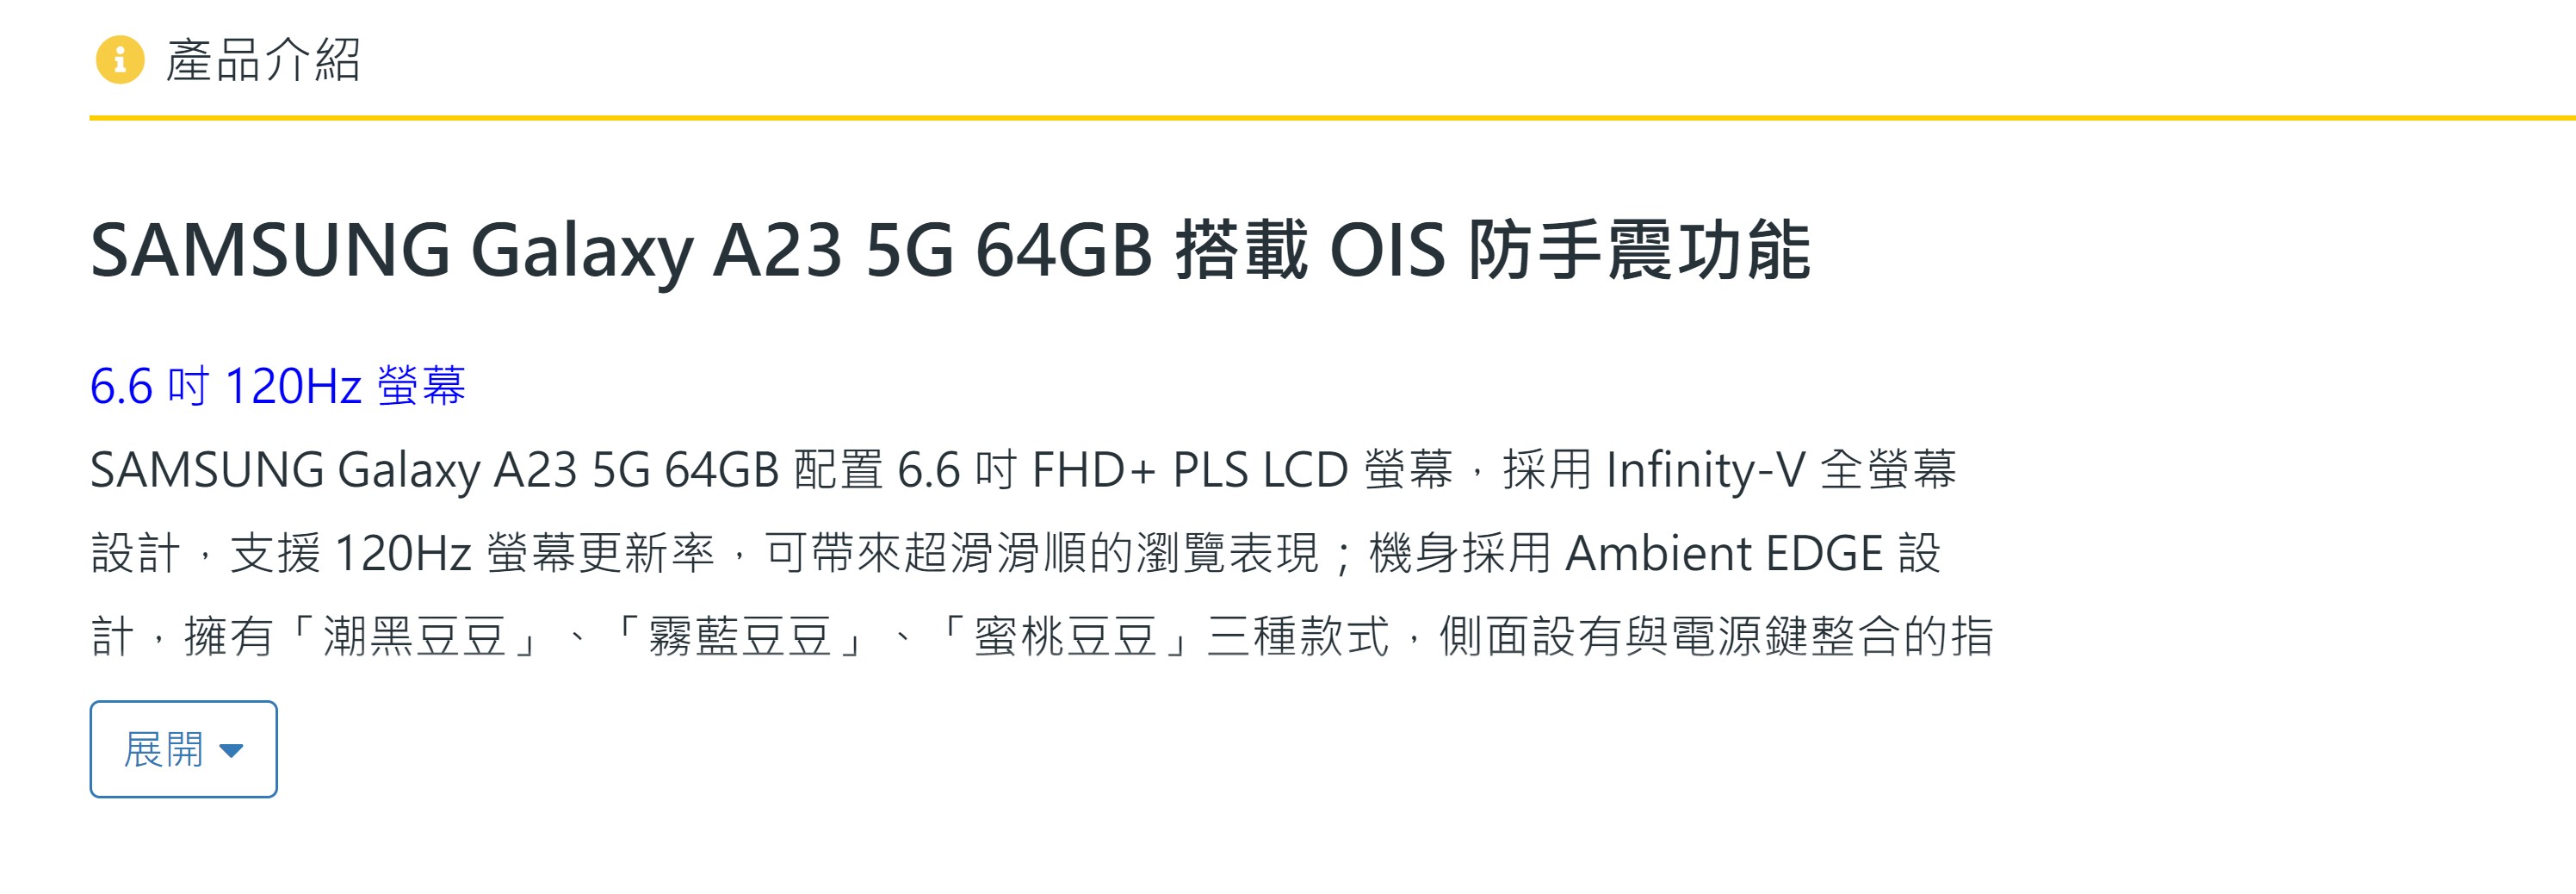Click the 瀏覽表現 phrase in the description
Viewport: 2576px width, 894px height.
point(1228,553)
